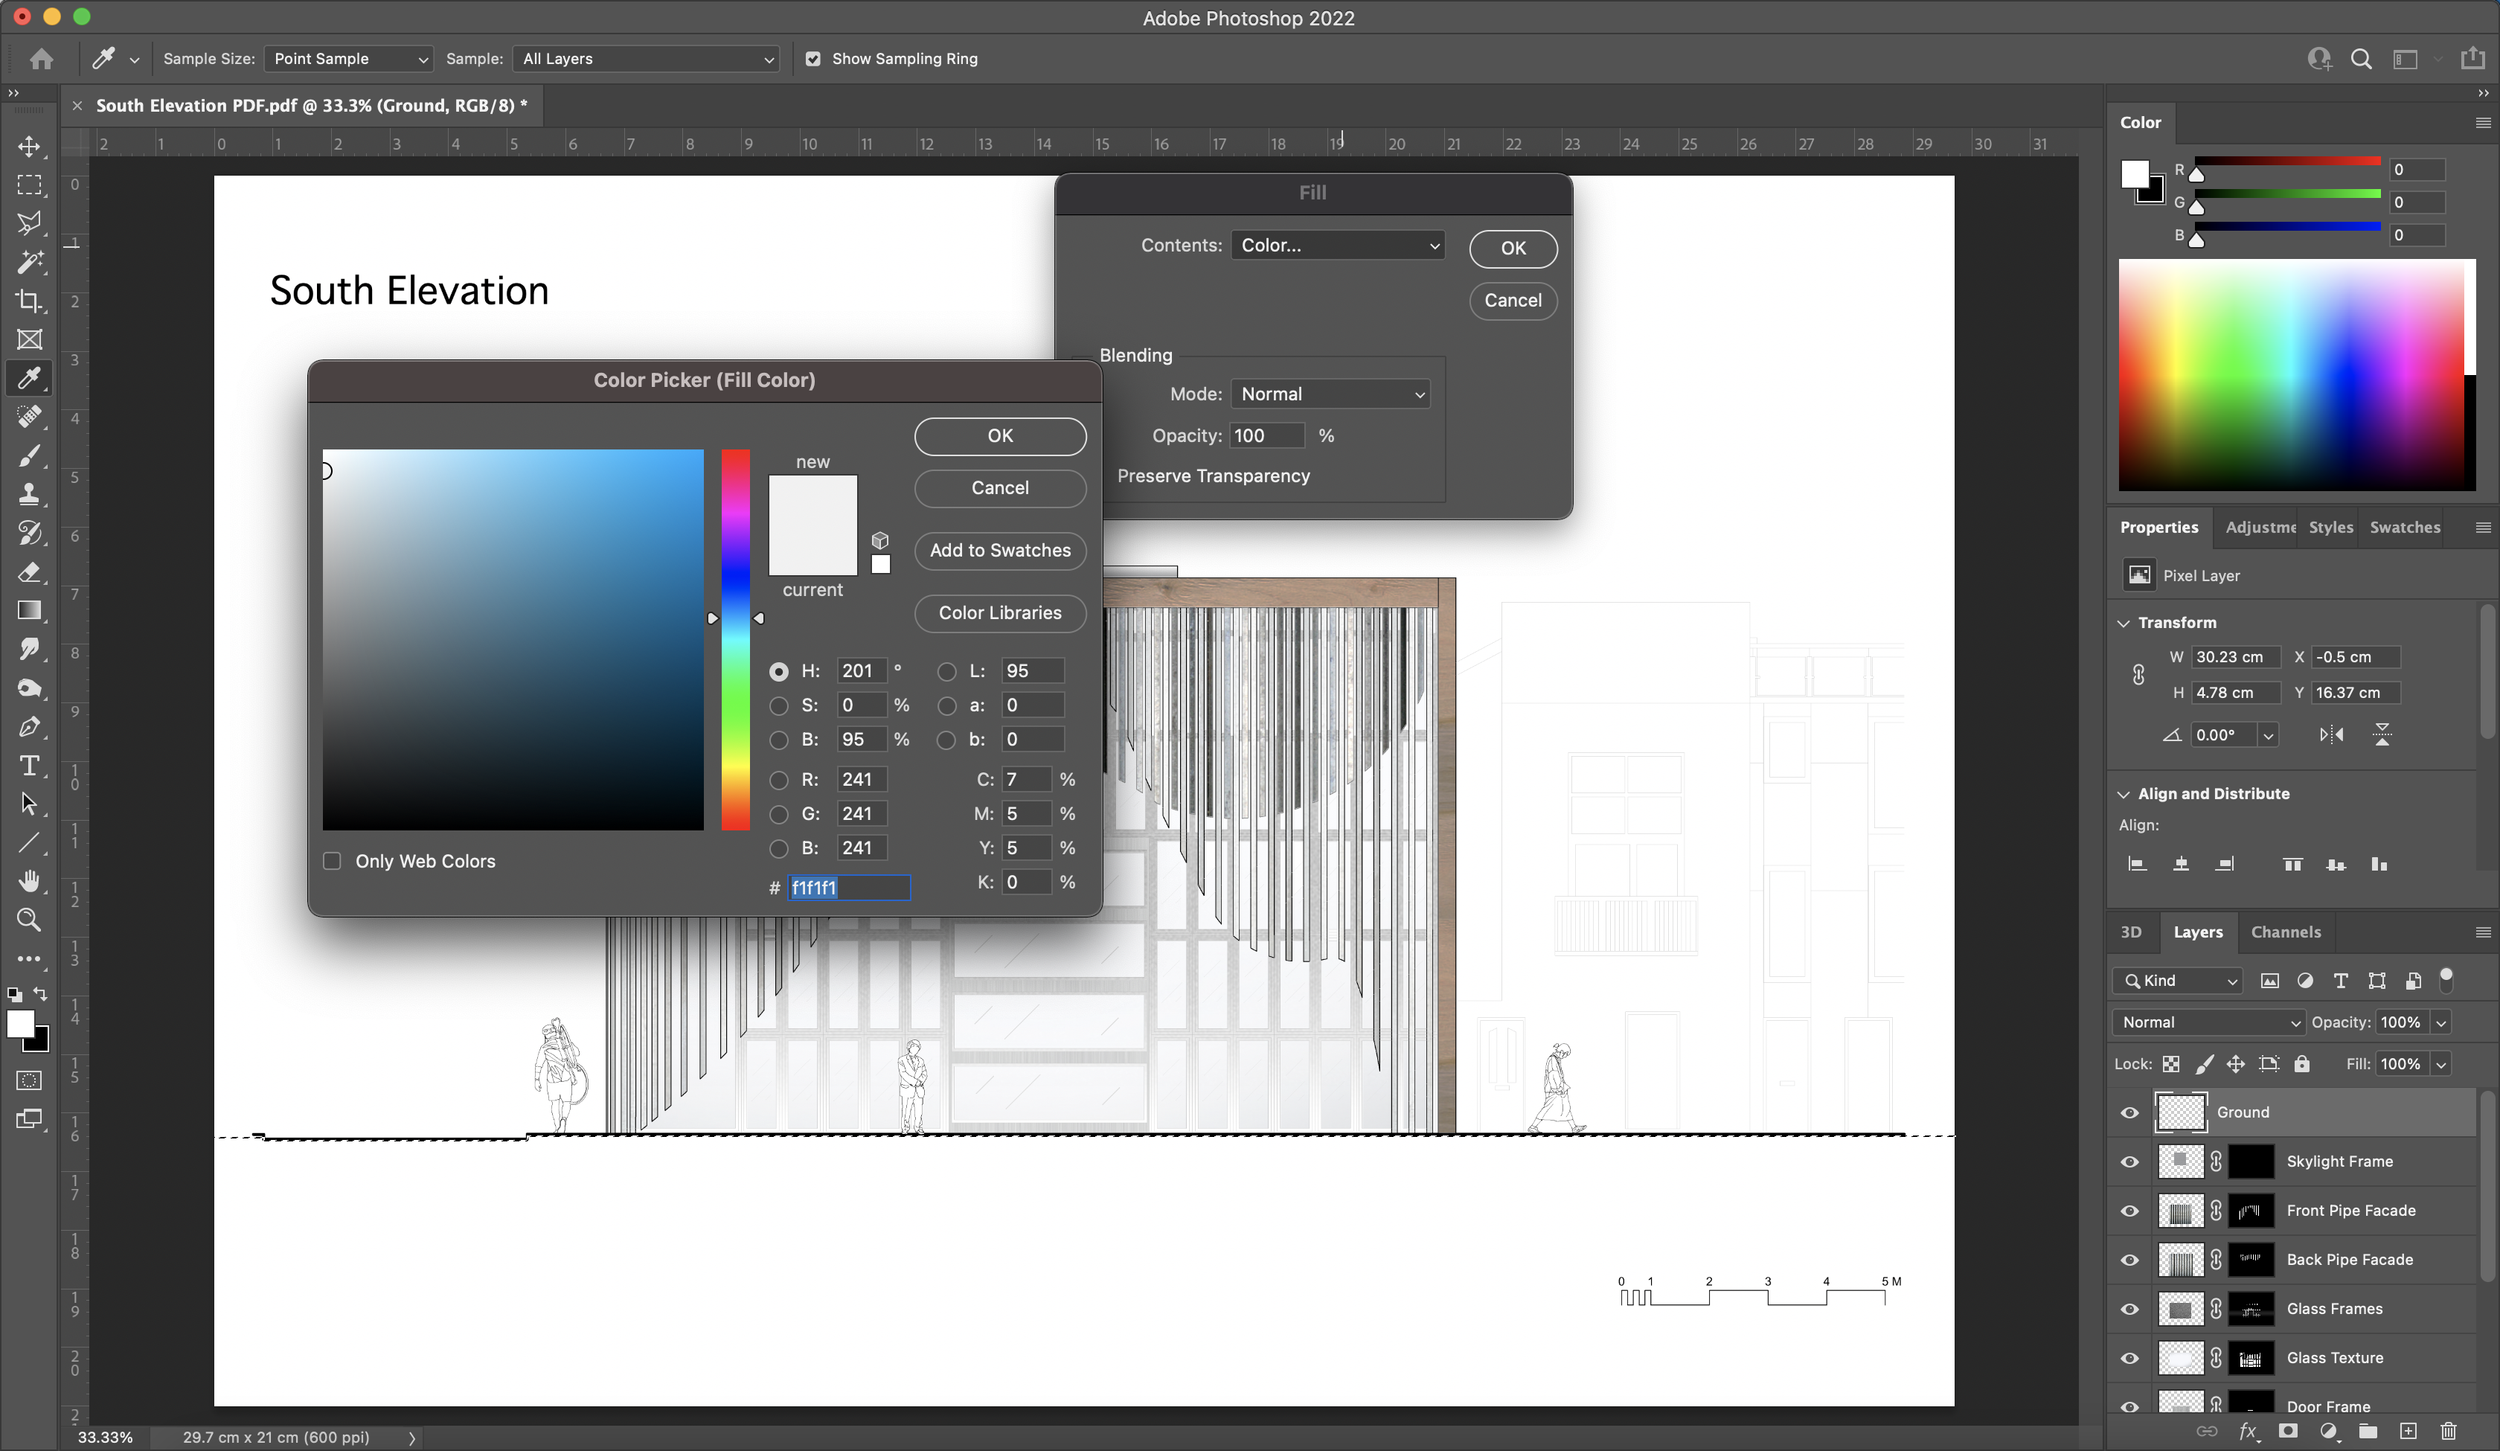Select the Crop tool

click(29, 301)
